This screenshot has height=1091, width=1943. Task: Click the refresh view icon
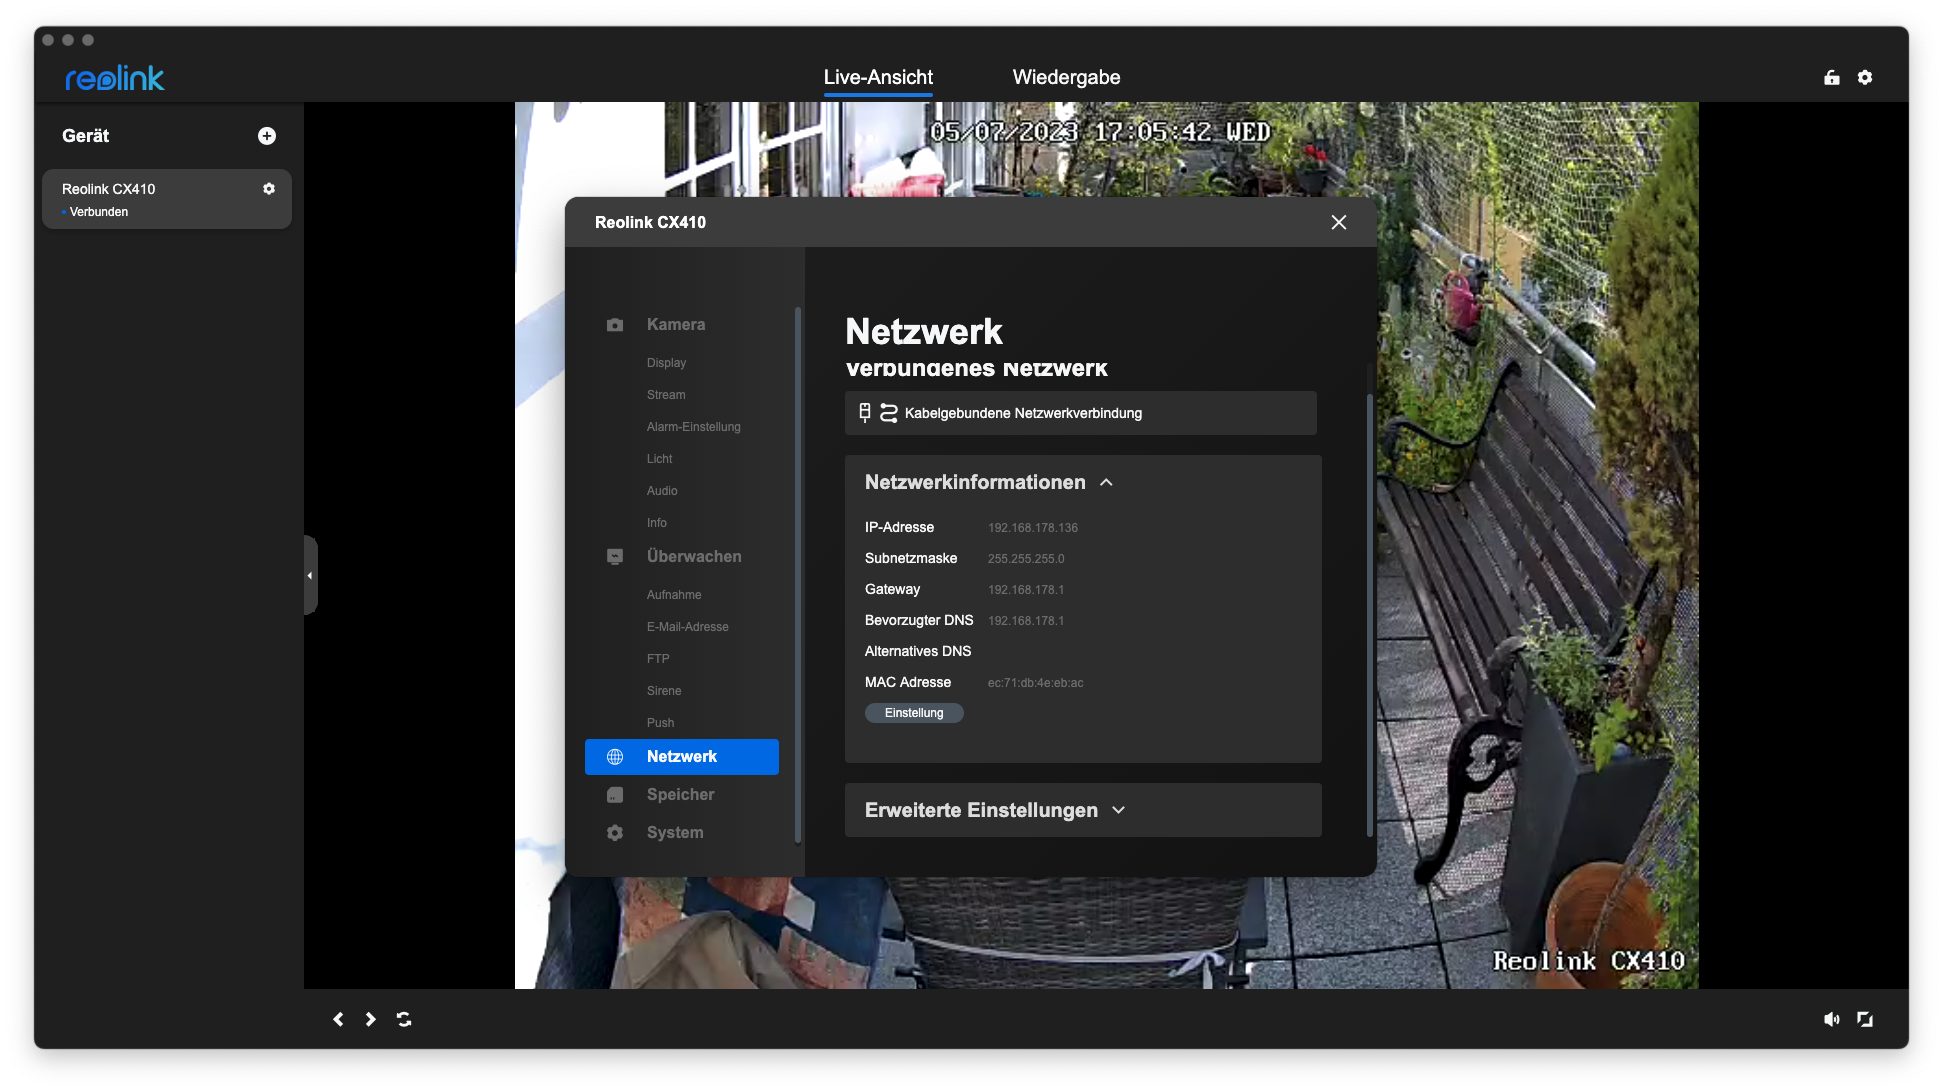pyautogui.click(x=404, y=1019)
